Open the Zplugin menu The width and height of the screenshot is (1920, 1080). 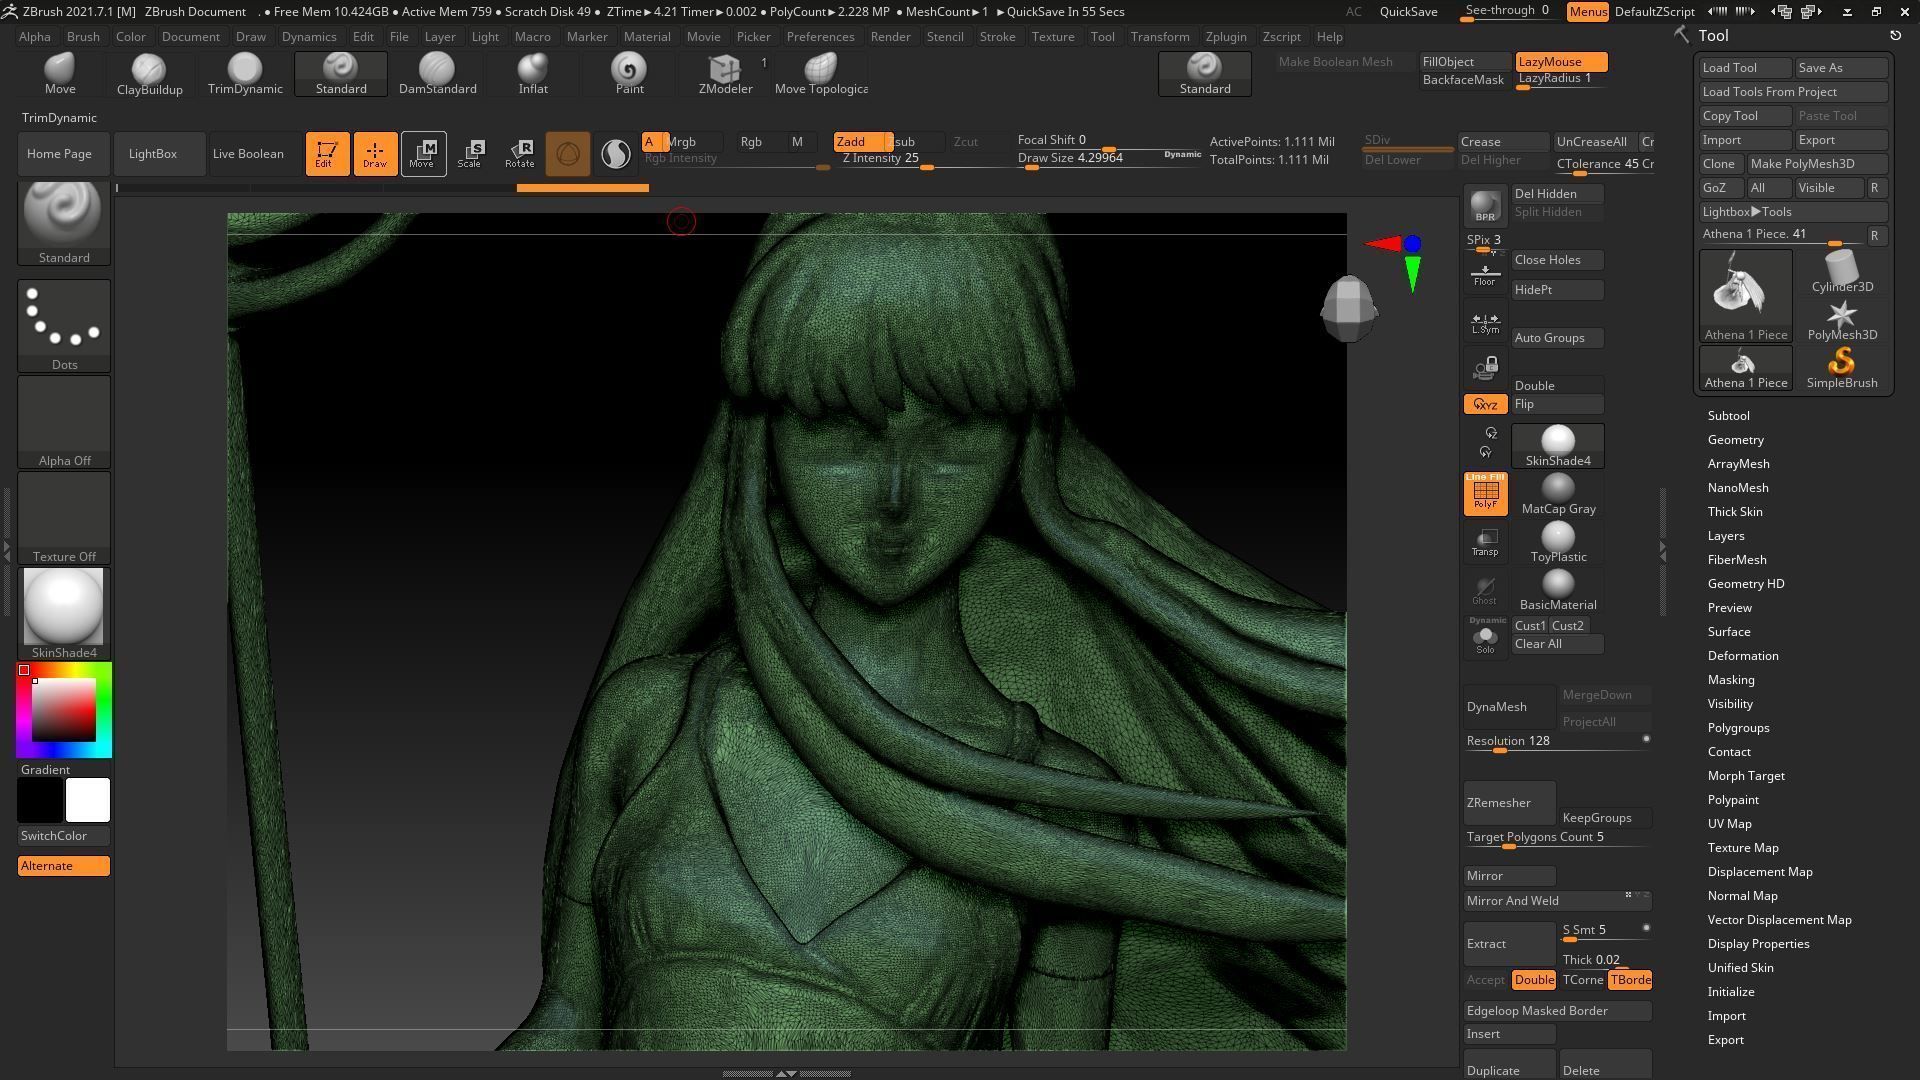1226,37
